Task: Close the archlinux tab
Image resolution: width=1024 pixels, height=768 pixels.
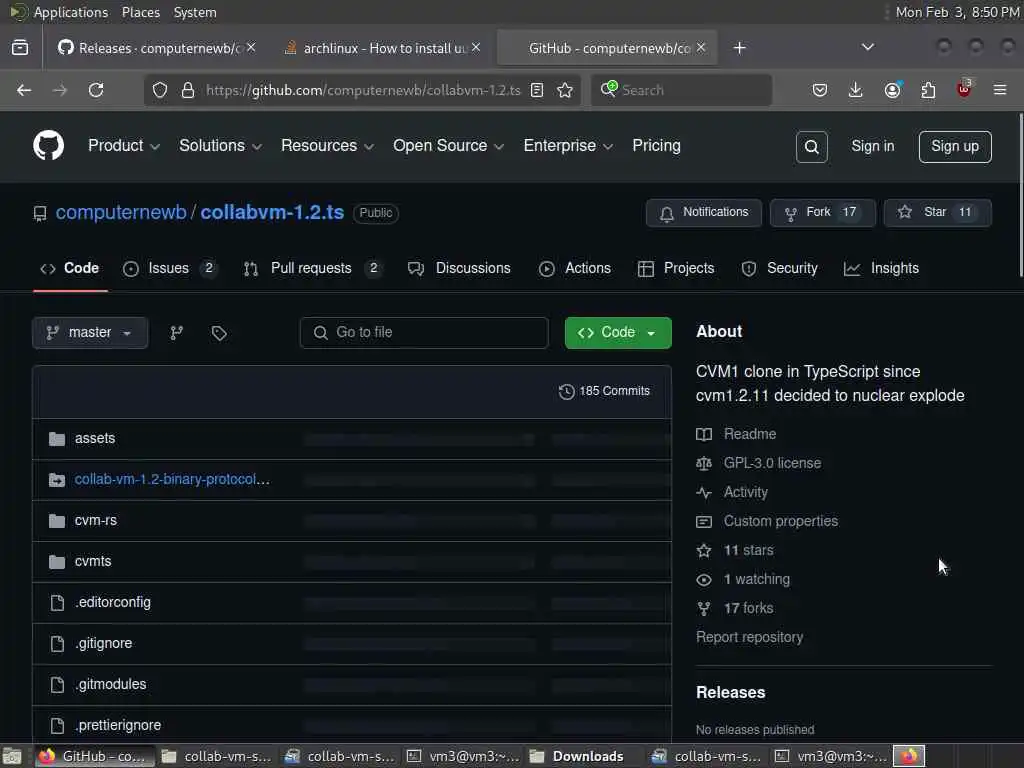Action: [476, 48]
